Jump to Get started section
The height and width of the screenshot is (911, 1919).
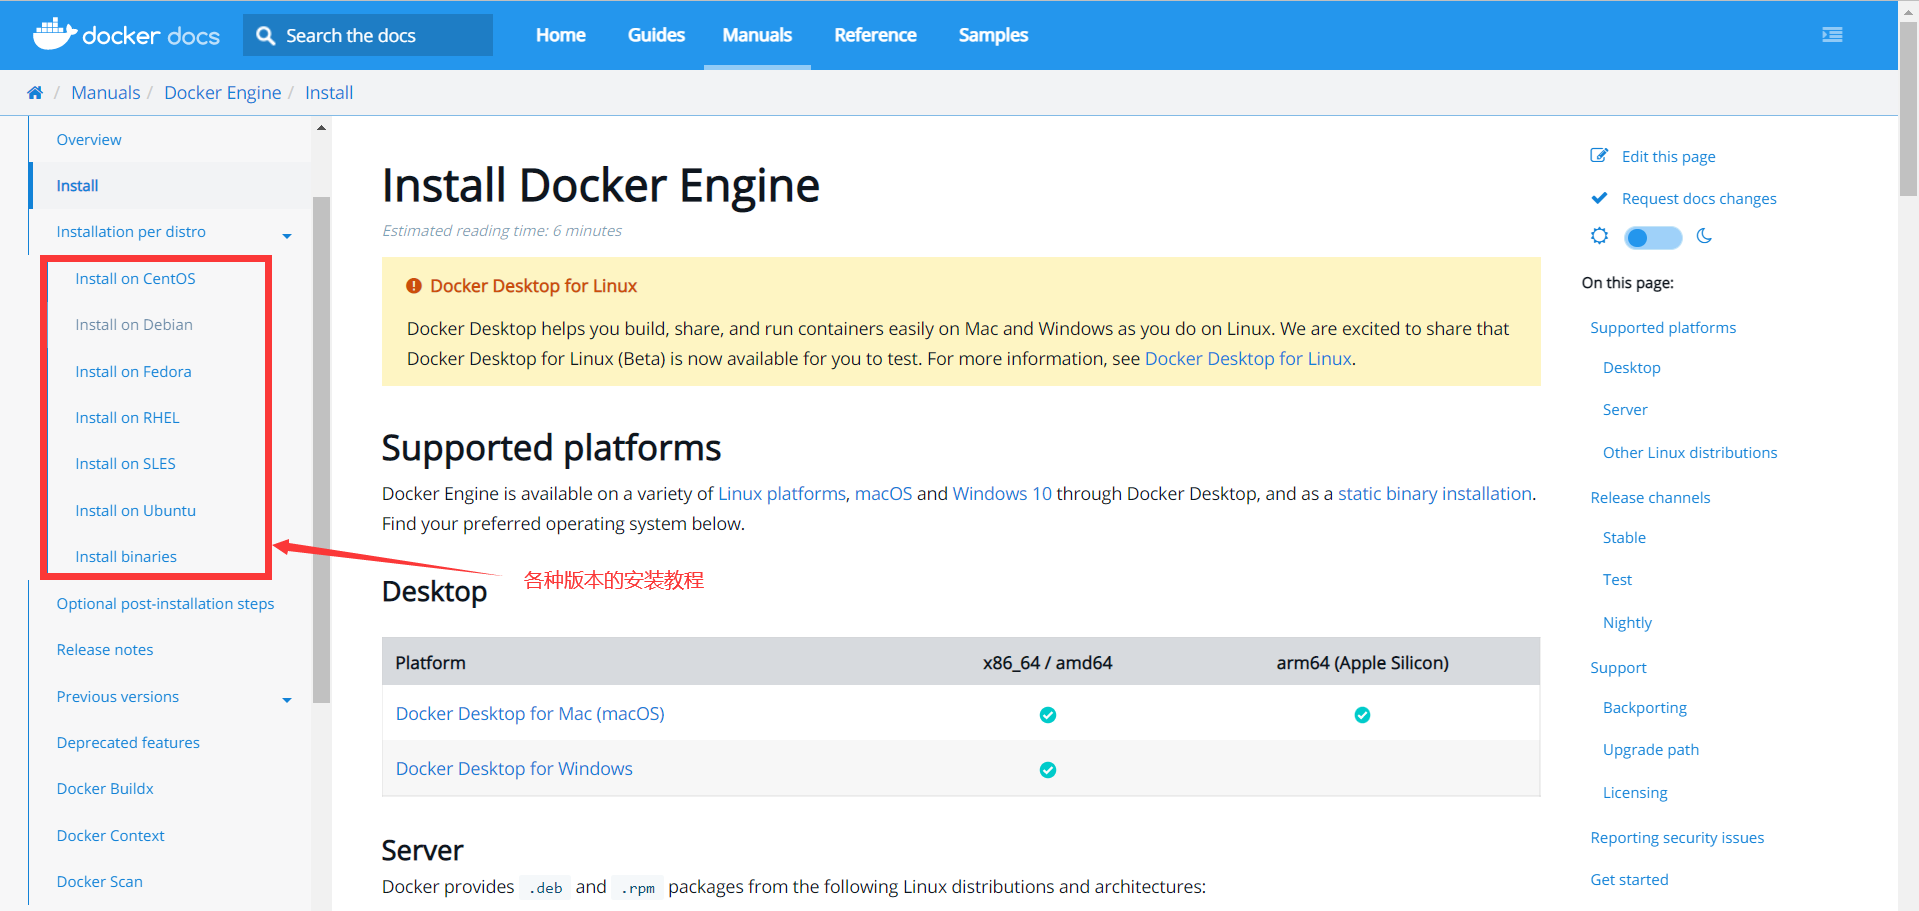(x=1629, y=880)
